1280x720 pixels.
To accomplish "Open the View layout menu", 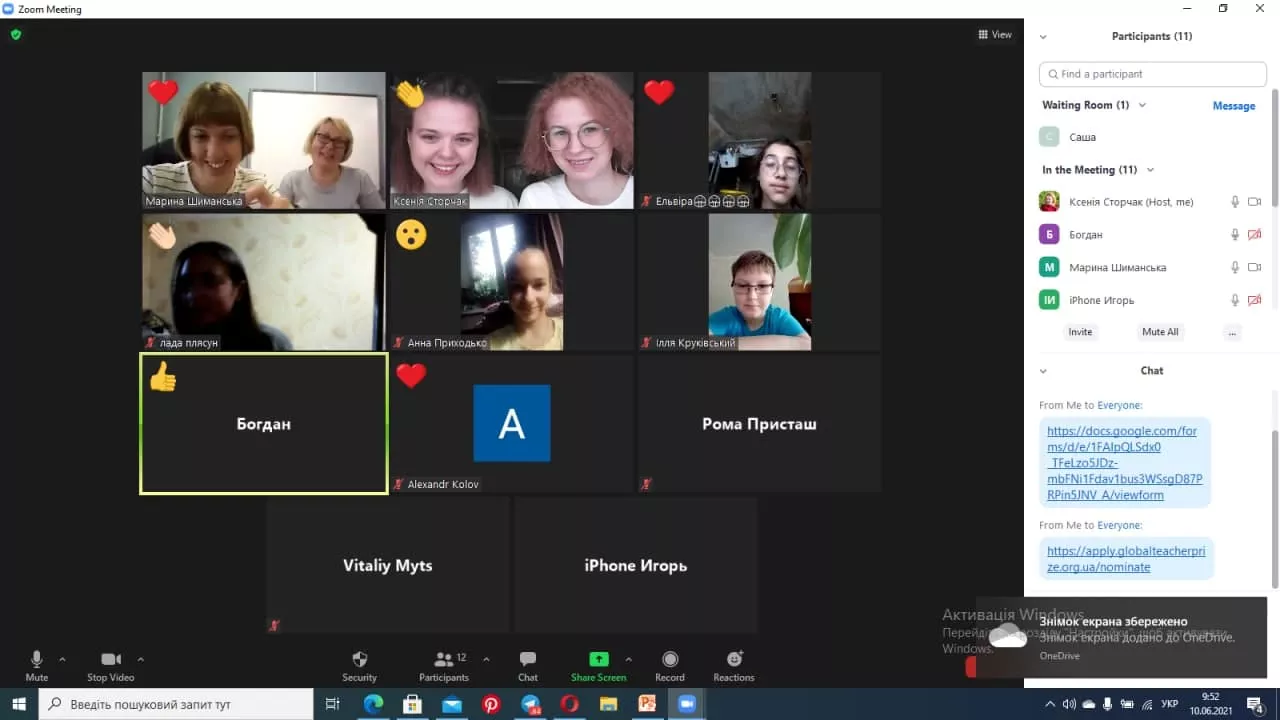I will [x=995, y=35].
